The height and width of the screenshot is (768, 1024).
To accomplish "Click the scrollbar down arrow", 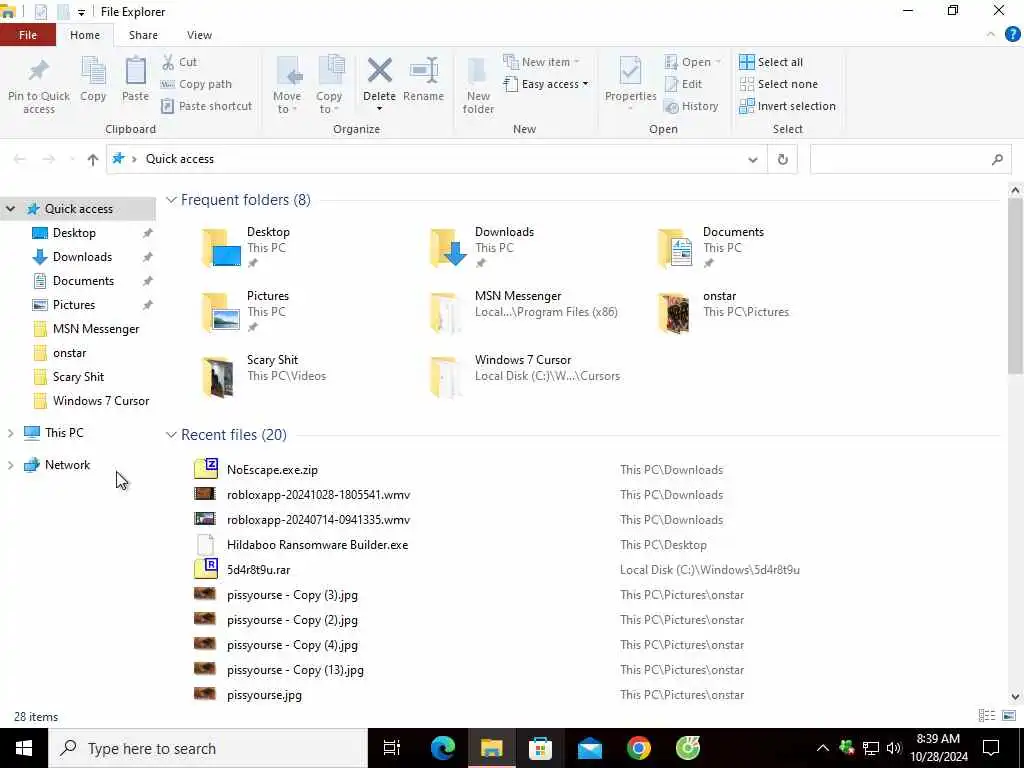I will pyautogui.click(x=1015, y=697).
